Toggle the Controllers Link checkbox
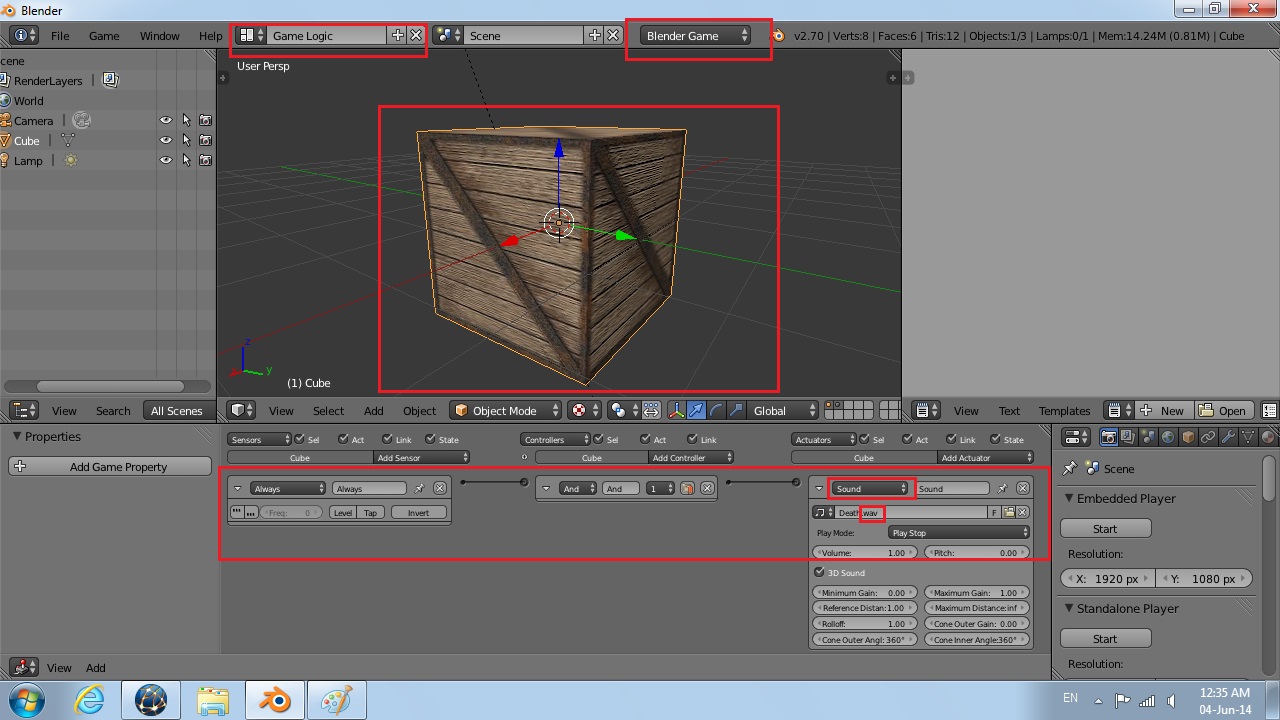Image resolution: width=1280 pixels, height=720 pixels. point(690,439)
